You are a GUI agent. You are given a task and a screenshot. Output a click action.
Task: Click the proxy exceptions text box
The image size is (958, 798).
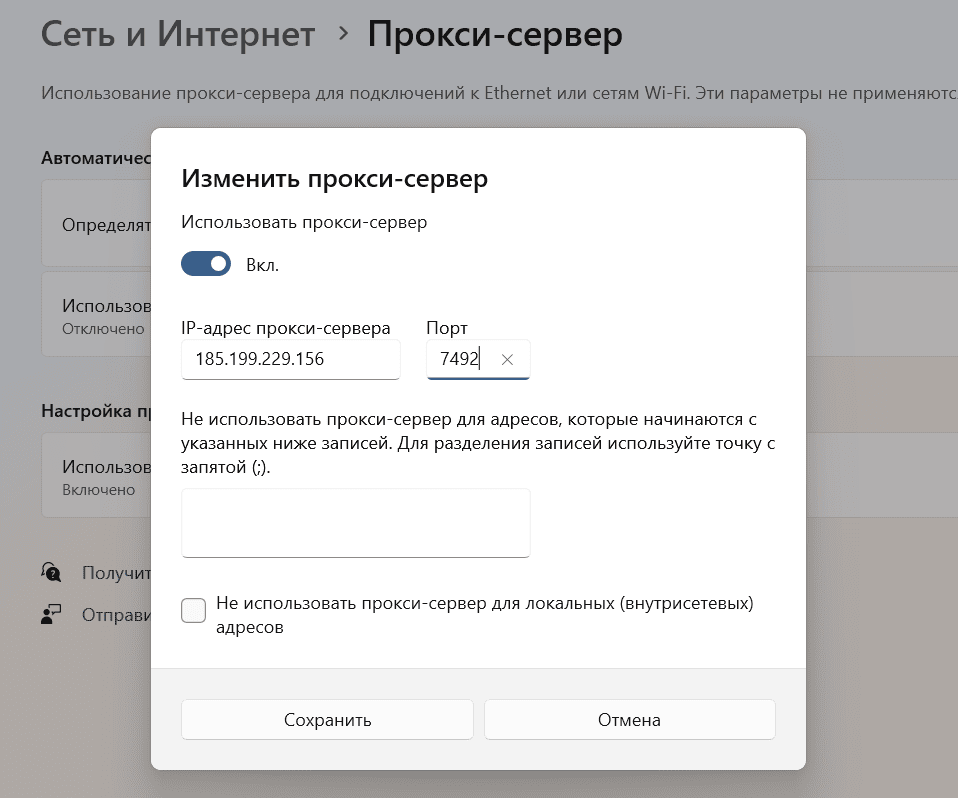[356, 523]
